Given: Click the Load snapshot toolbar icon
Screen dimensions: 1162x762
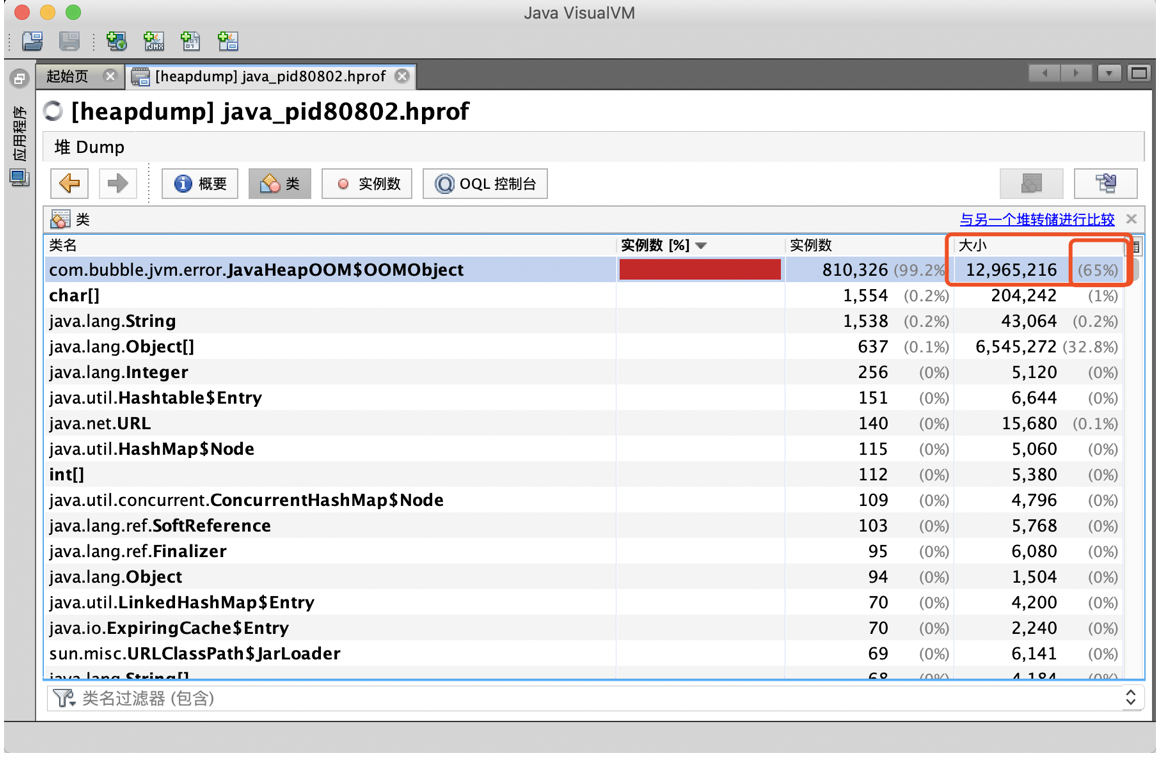Looking at the screenshot, I should (x=33, y=41).
